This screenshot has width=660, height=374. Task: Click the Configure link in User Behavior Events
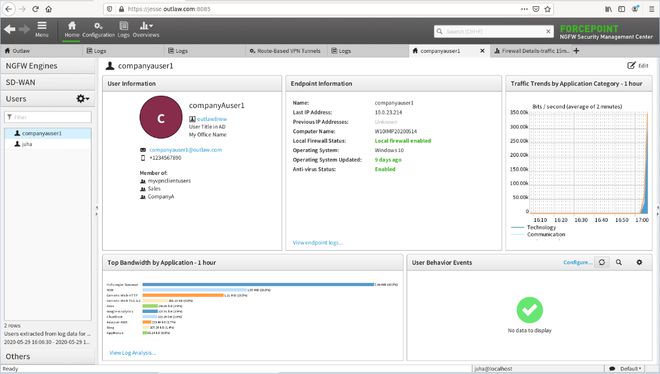tap(578, 262)
